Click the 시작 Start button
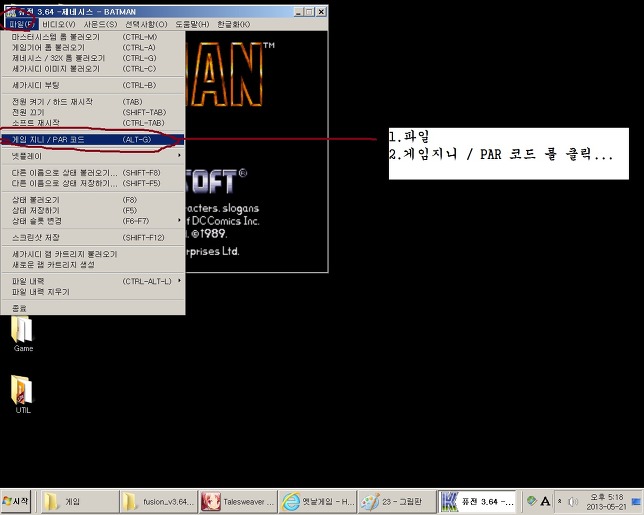The width and height of the screenshot is (644, 515). point(16,501)
